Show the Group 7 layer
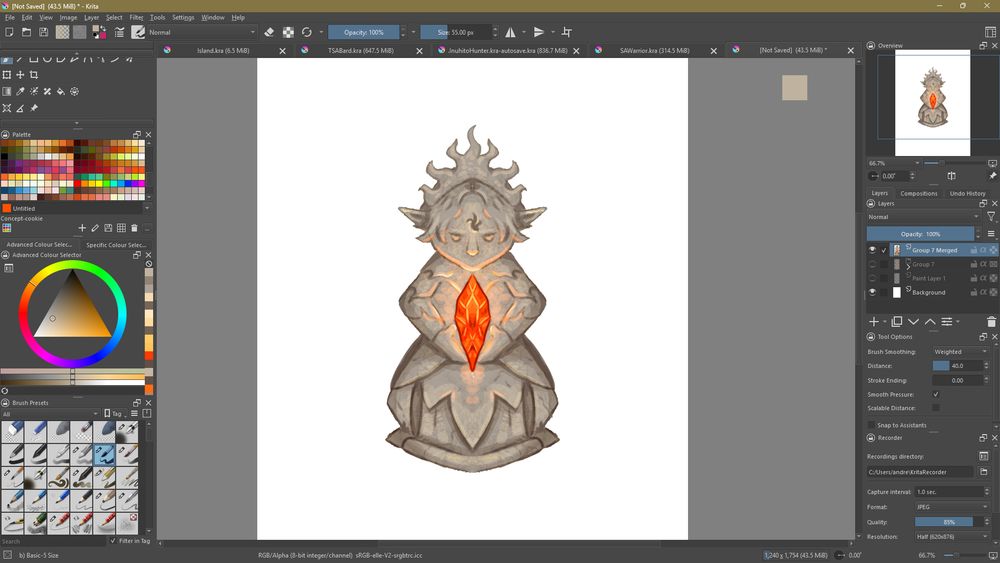Viewport: 1000px width, 563px height. [x=872, y=264]
